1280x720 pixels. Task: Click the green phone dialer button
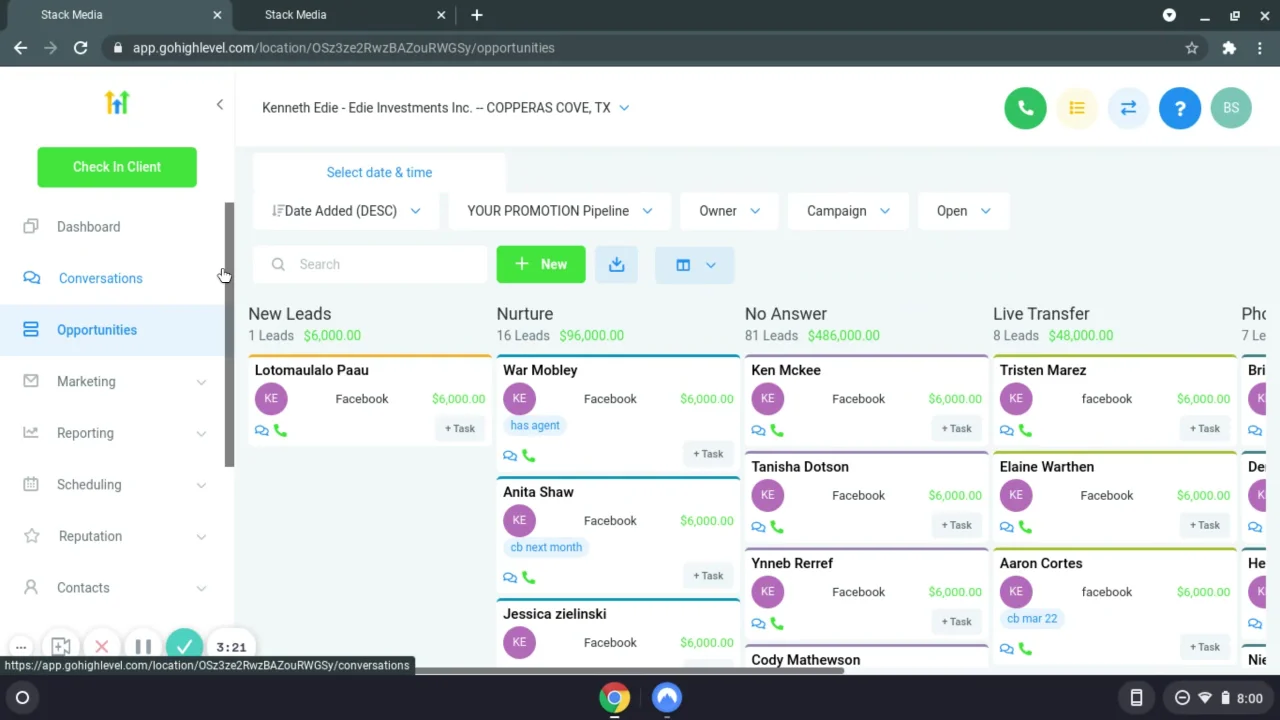tap(1025, 108)
